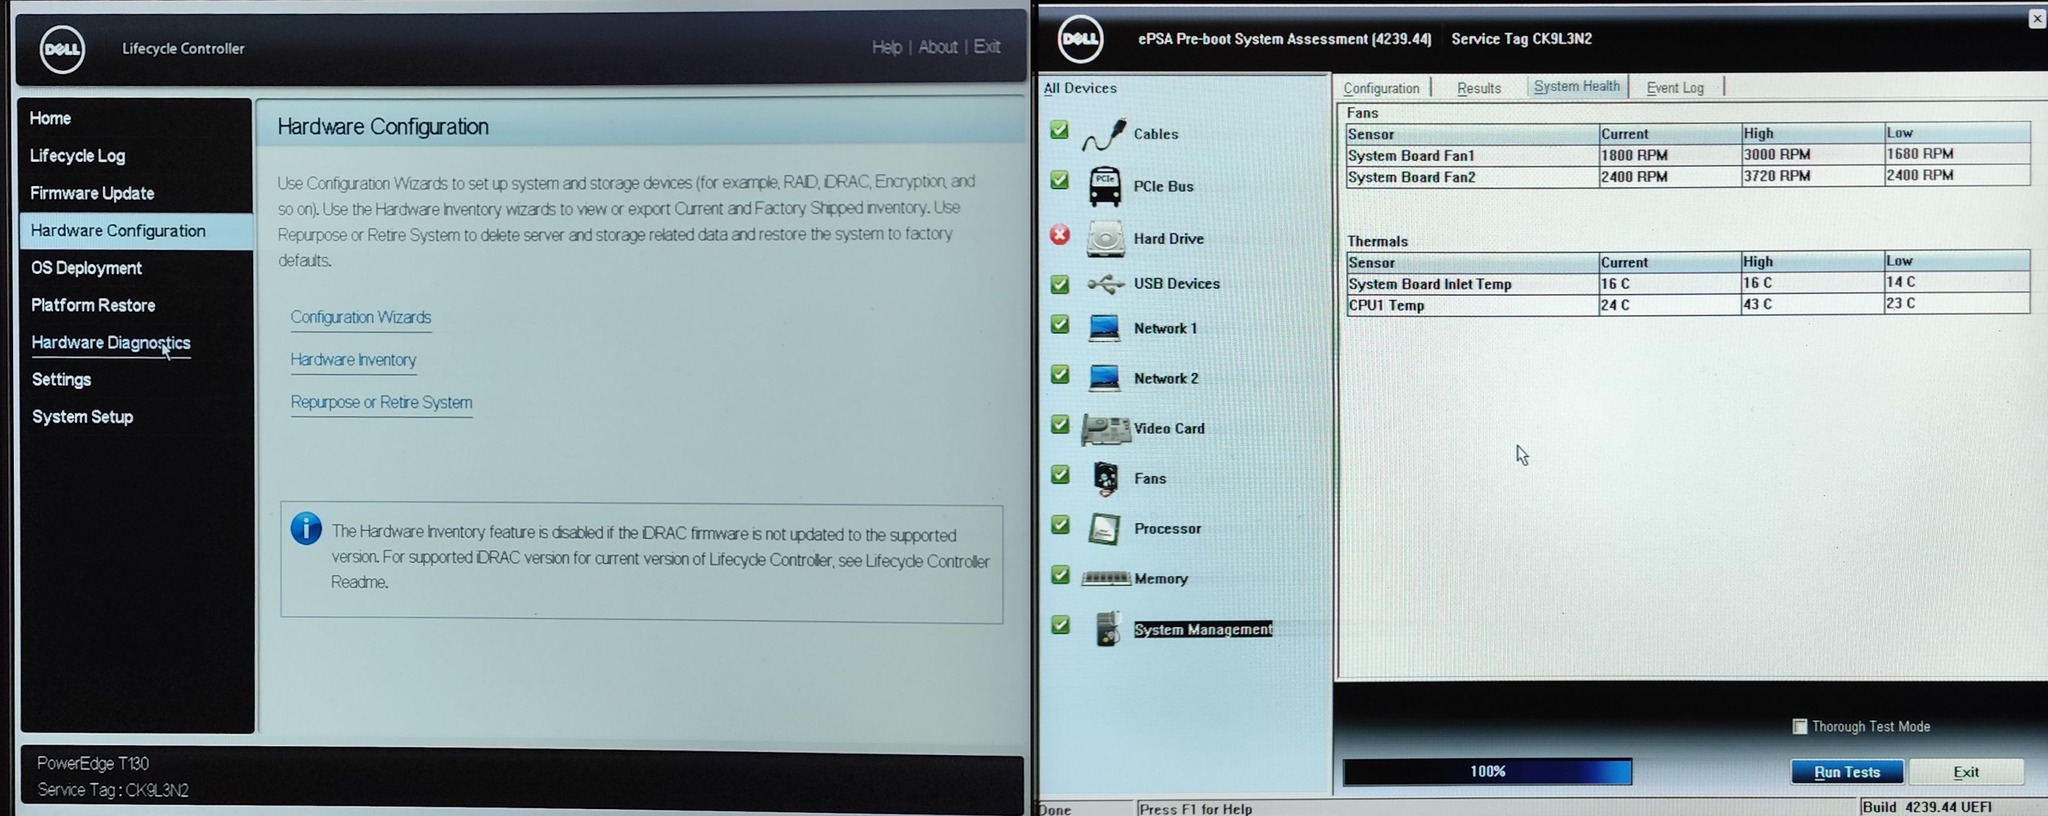Open the Configuration Wizards link
Viewport: 2048px width, 816px height.
click(361, 317)
